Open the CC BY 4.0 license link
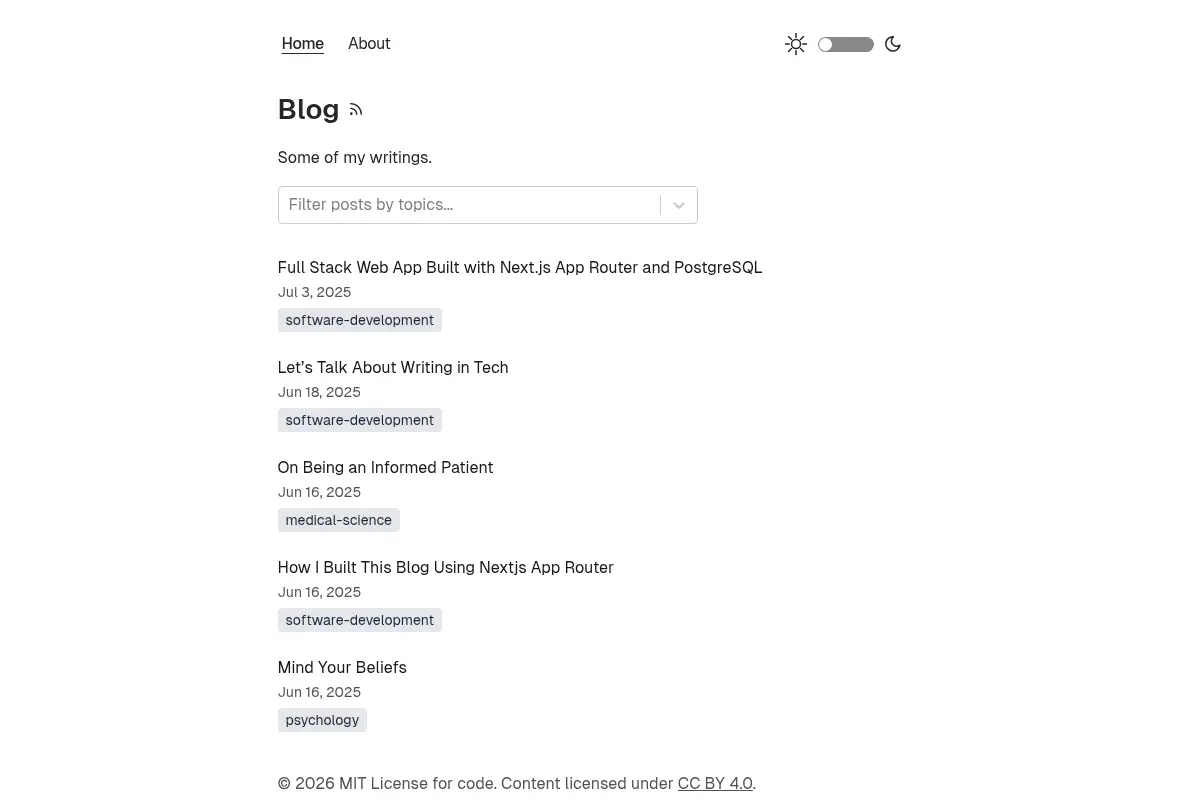Viewport: 1200px width, 800px height. pyautogui.click(x=715, y=783)
